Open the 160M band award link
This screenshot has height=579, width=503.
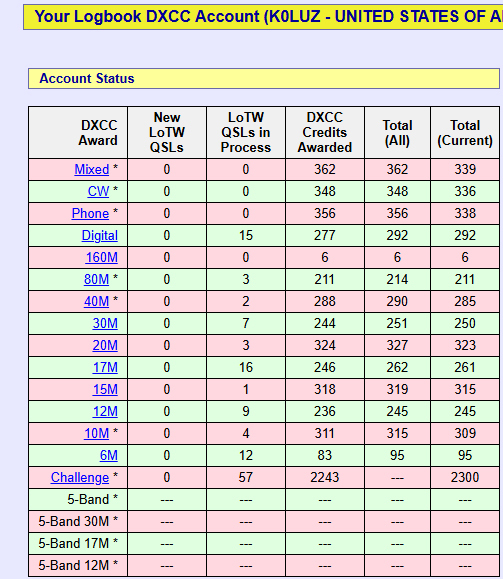[x=102, y=257]
